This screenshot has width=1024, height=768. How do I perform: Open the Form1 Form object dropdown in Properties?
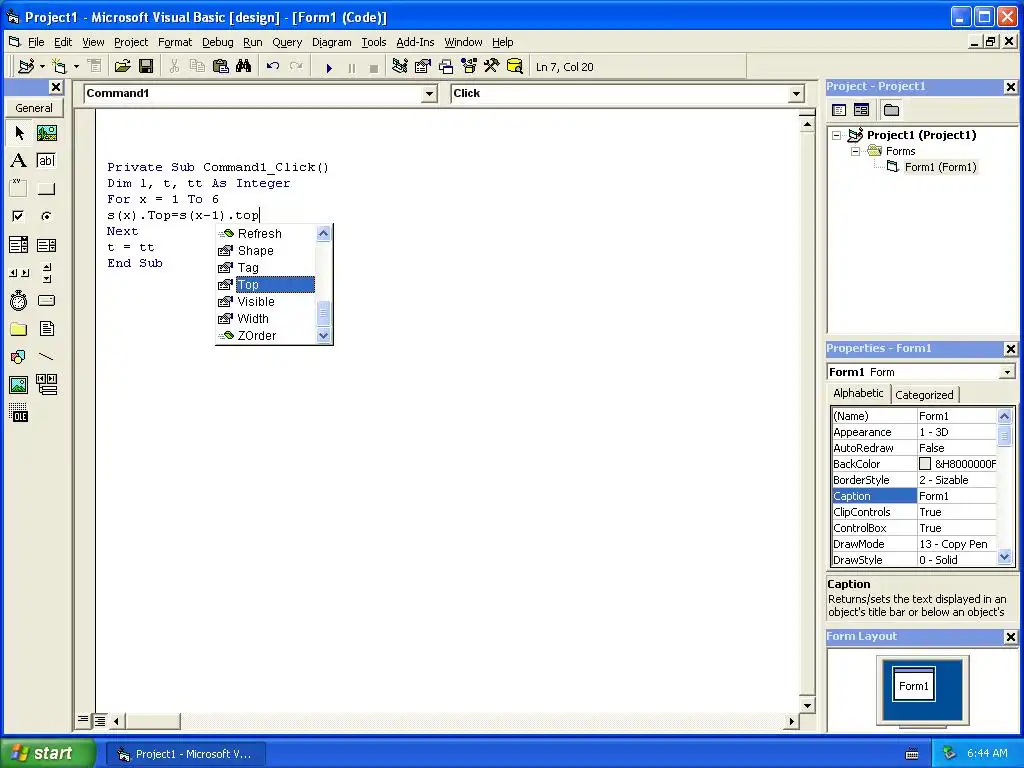click(x=1007, y=372)
